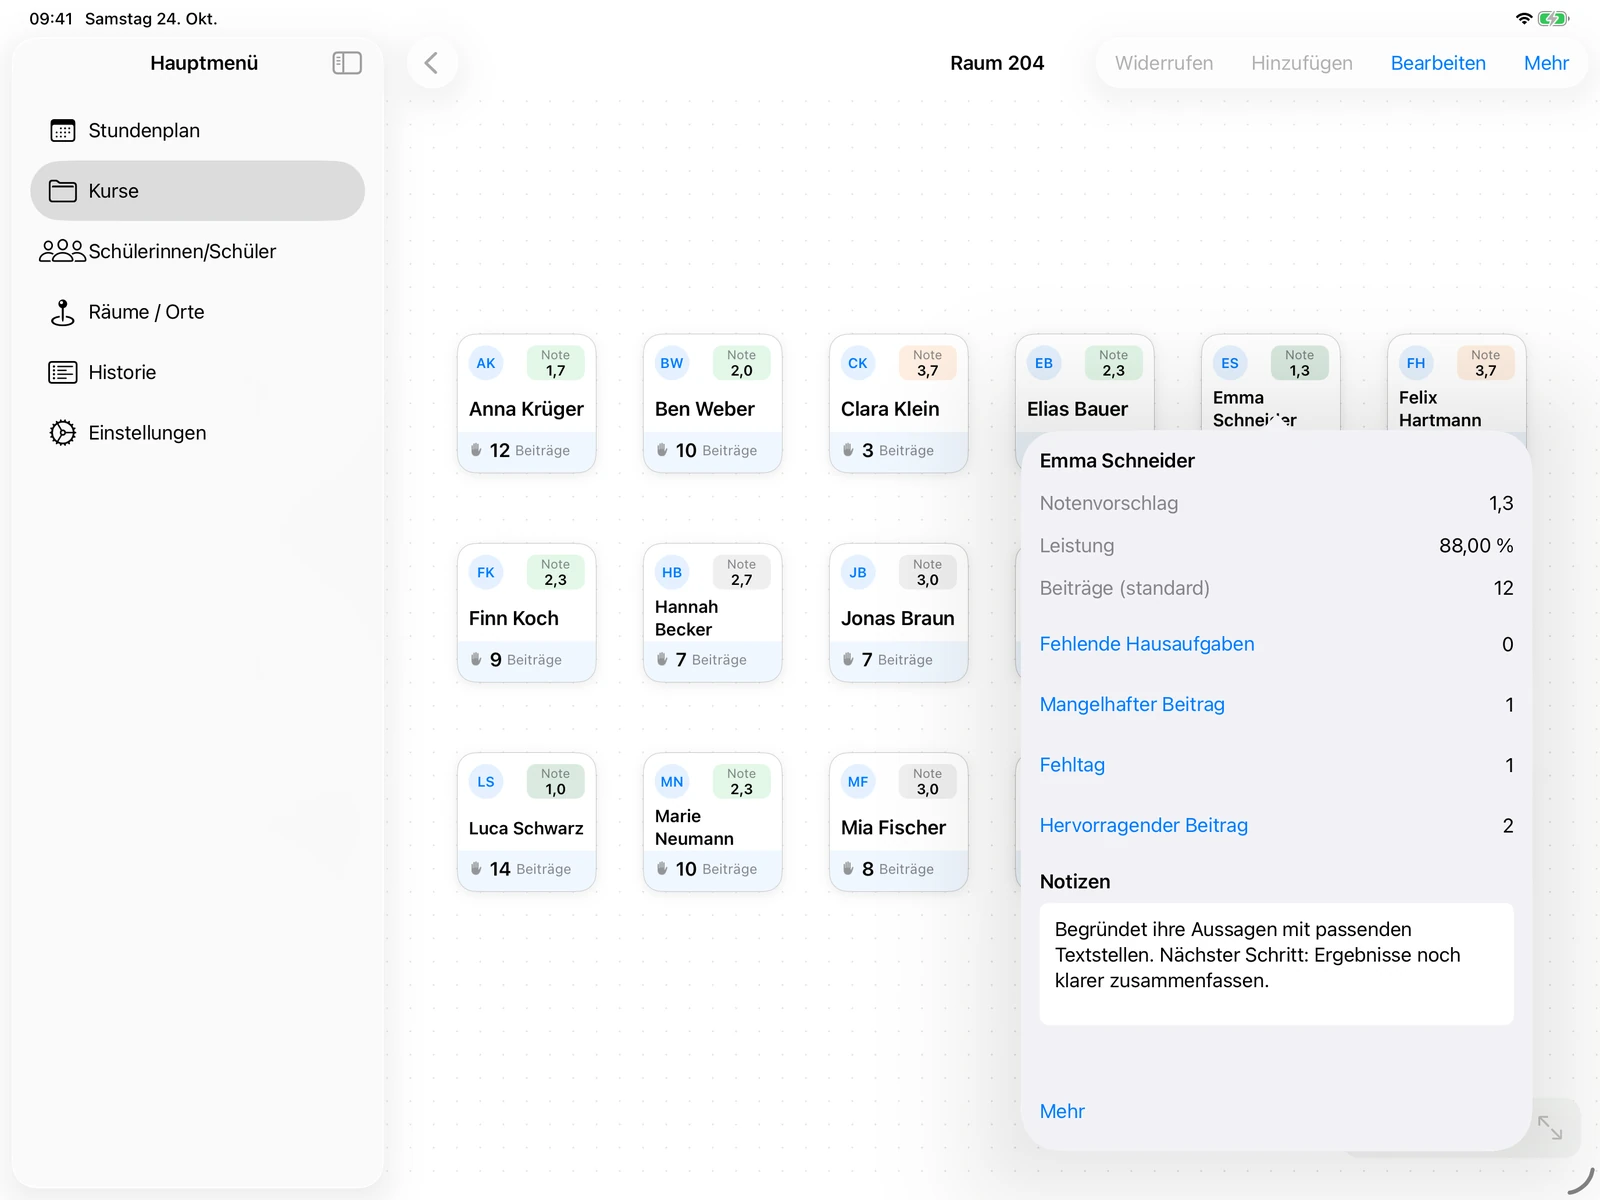This screenshot has height=1200, width=1600.
Task: Click Widerrufen in the toolbar
Action: 1164,63
